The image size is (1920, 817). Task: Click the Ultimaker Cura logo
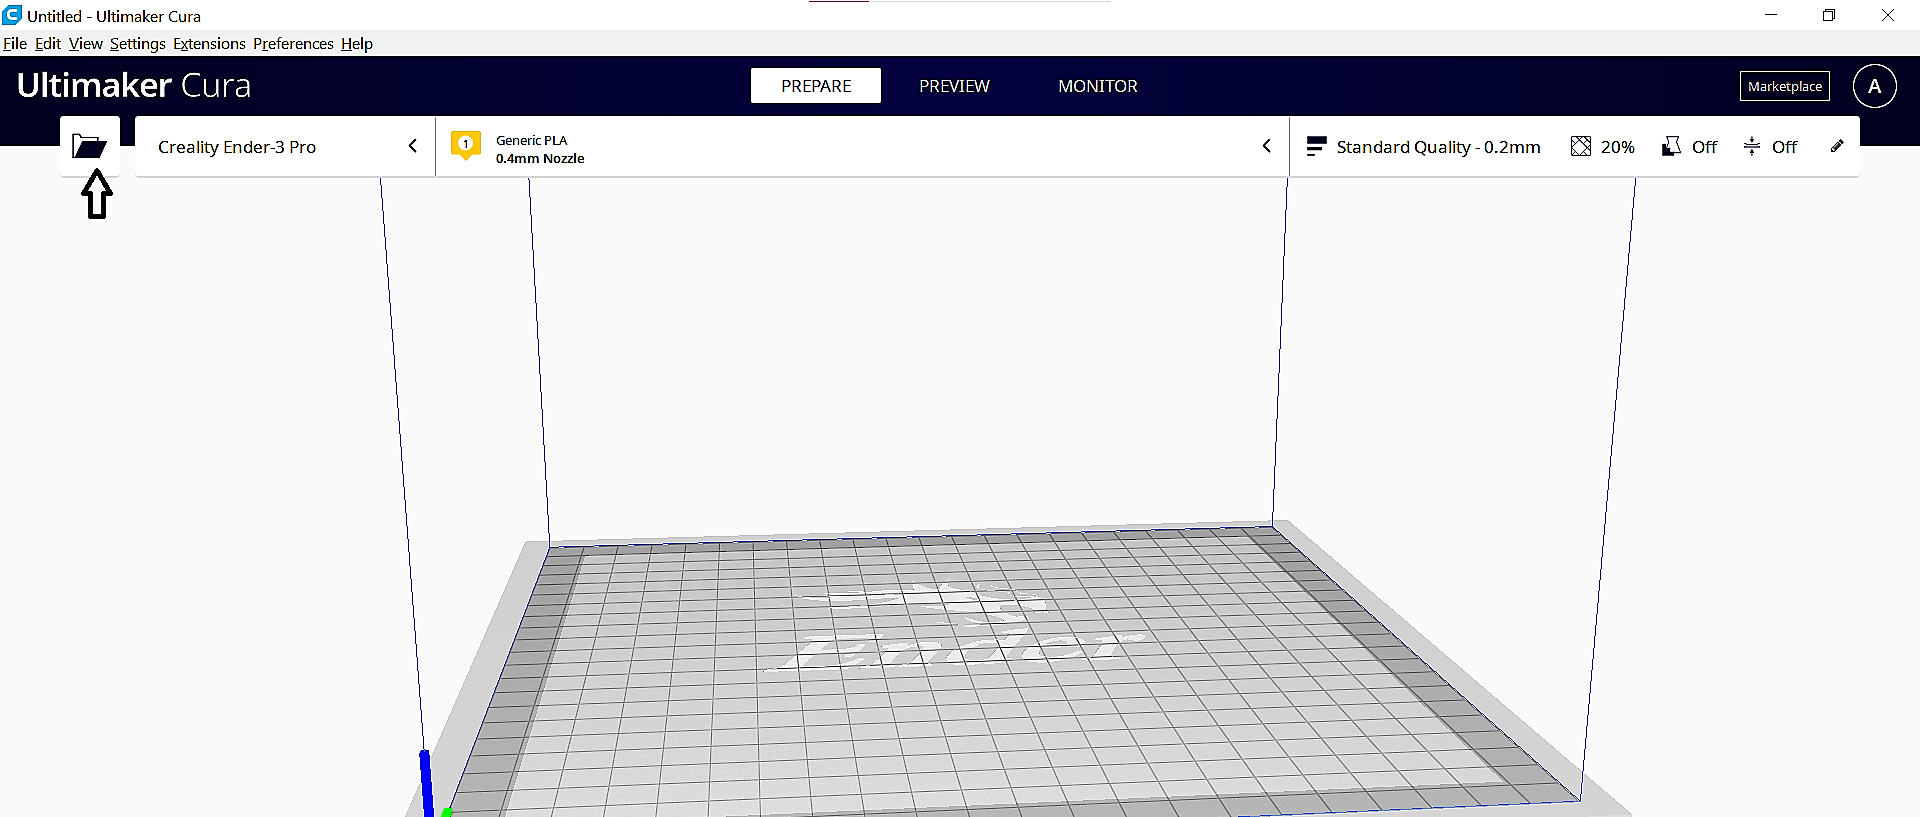point(134,85)
